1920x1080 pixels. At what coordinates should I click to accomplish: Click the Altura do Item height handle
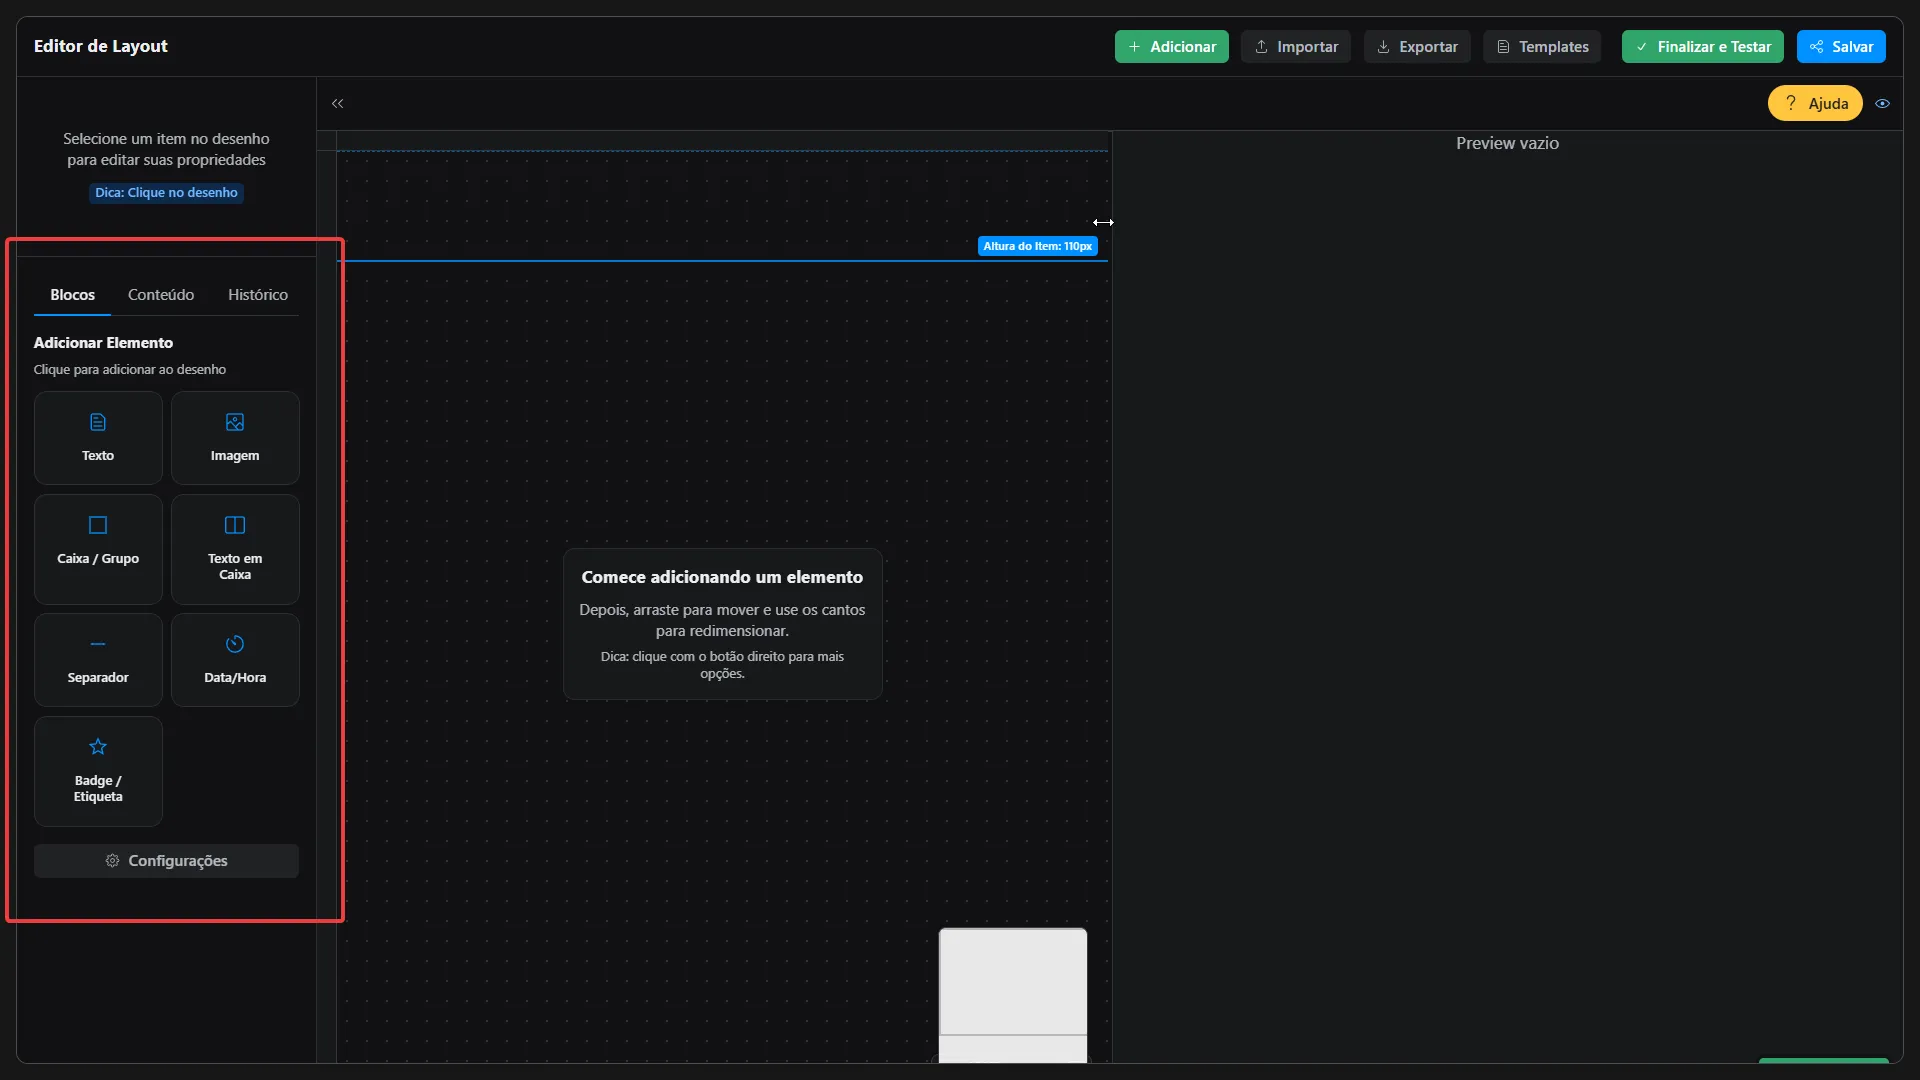(x=1037, y=246)
